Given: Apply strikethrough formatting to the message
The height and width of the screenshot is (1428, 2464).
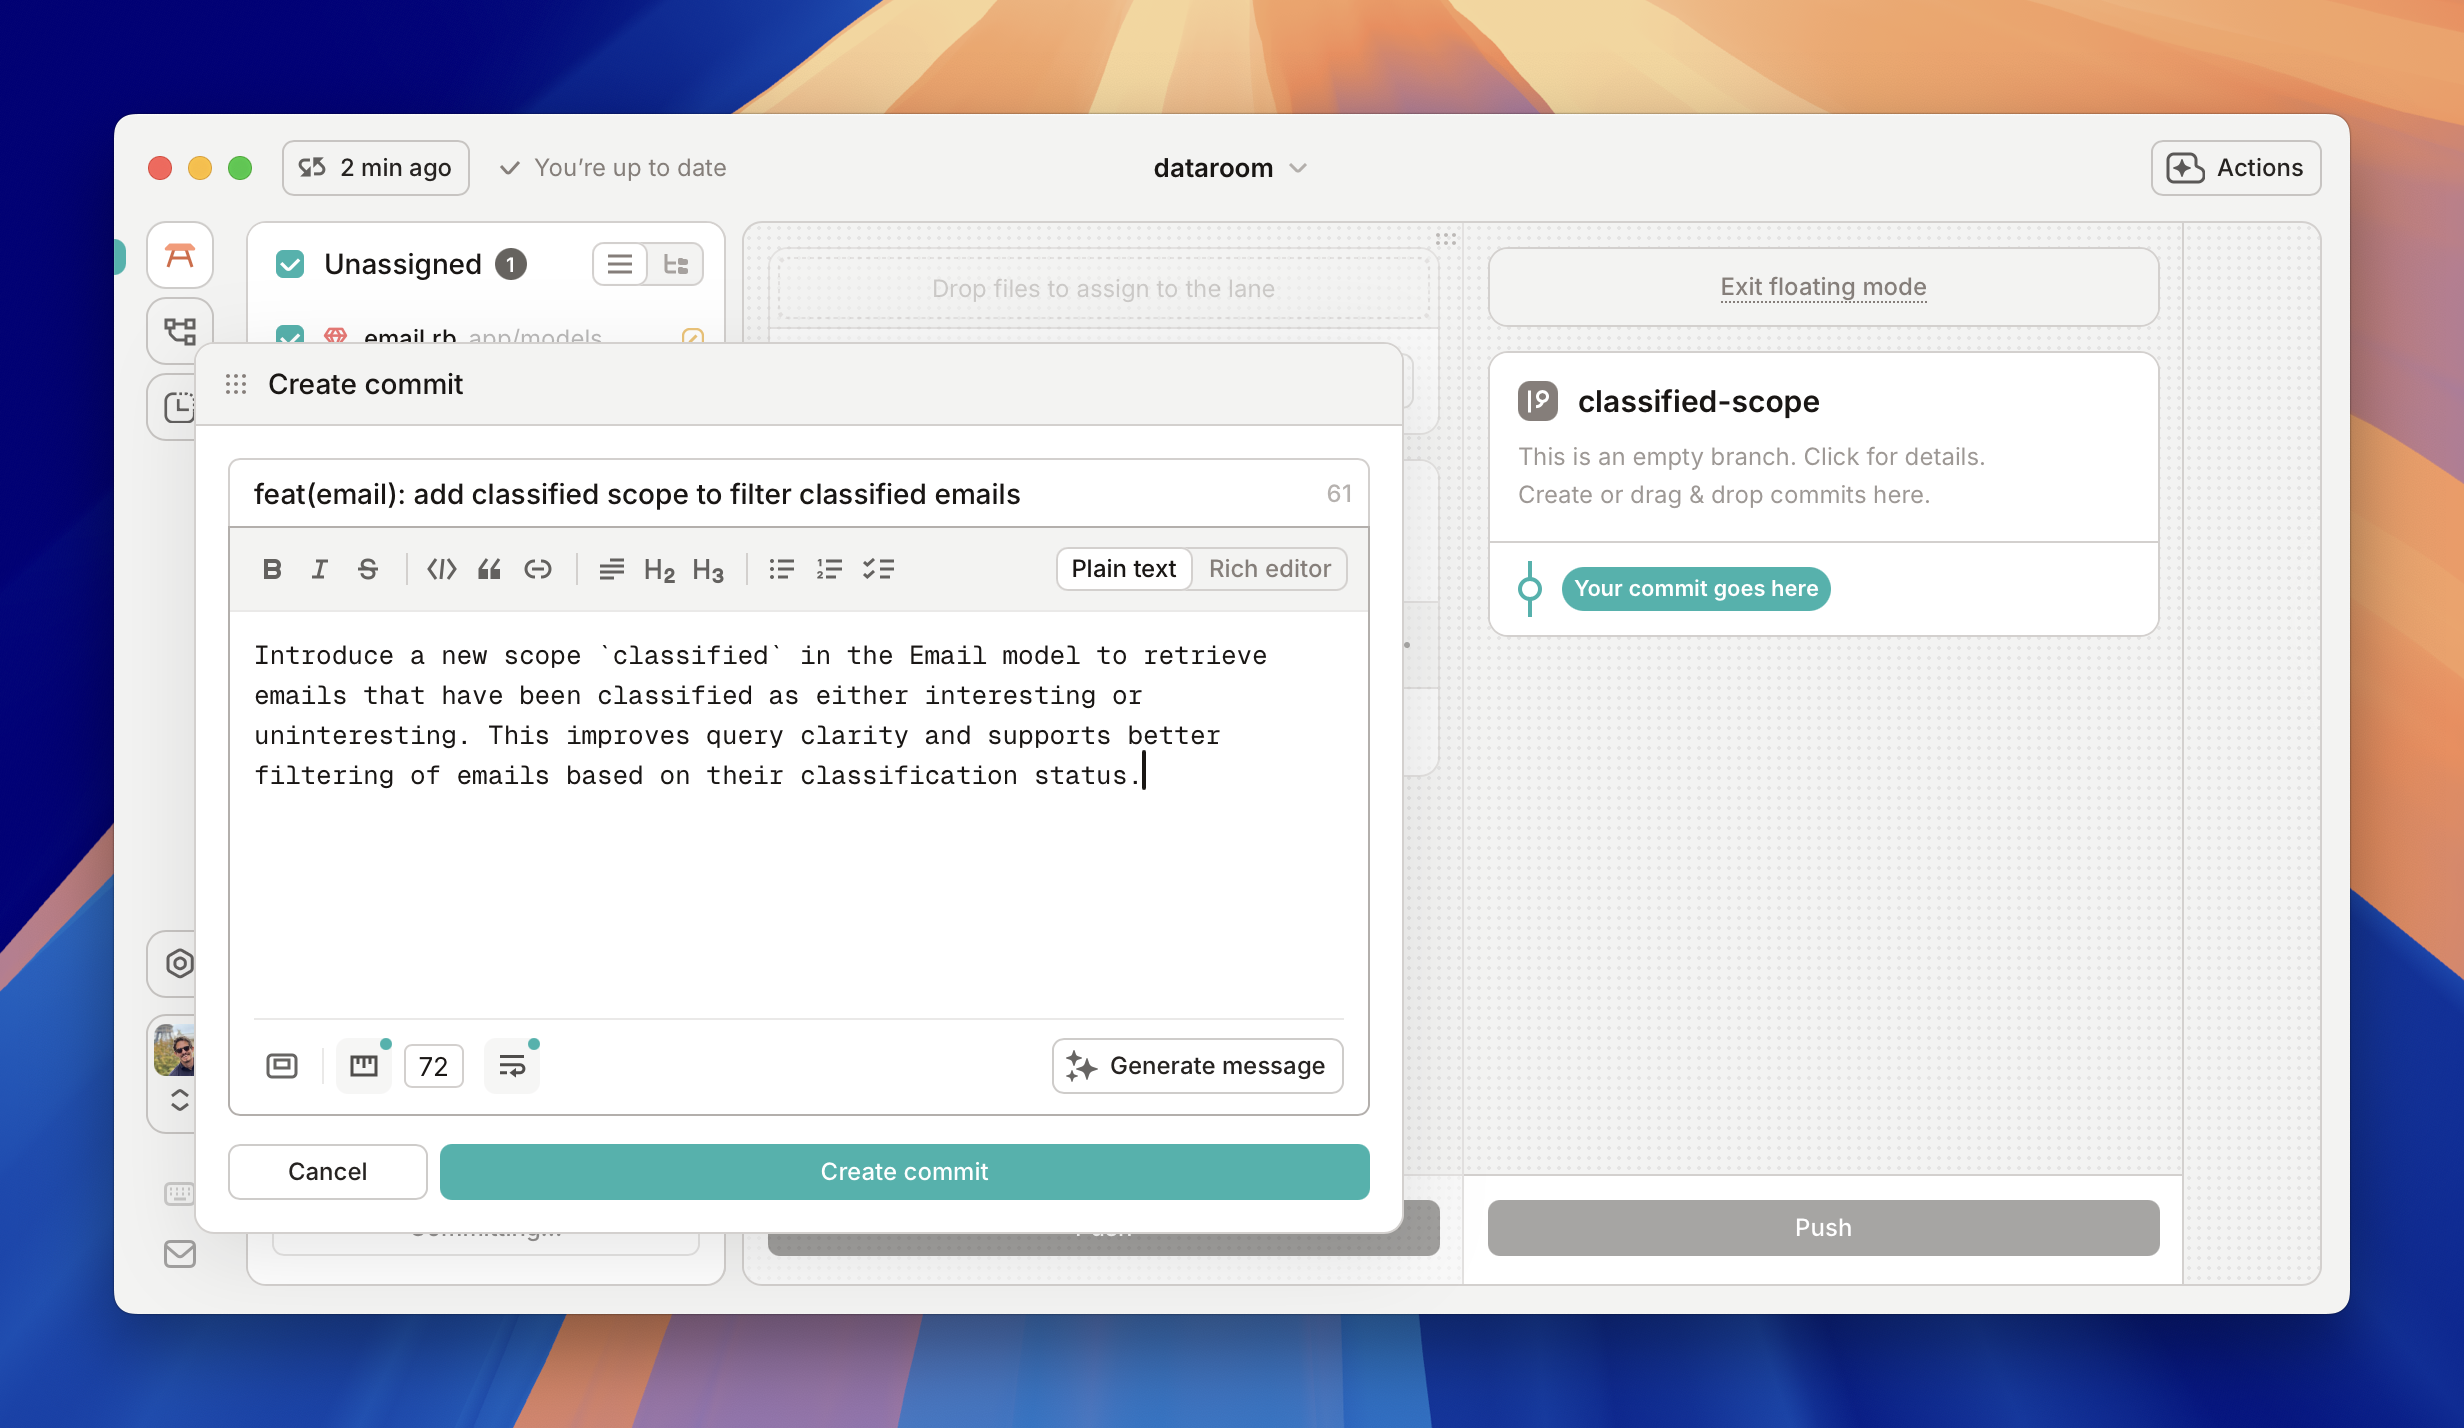Looking at the screenshot, I should [x=367, y=569].
